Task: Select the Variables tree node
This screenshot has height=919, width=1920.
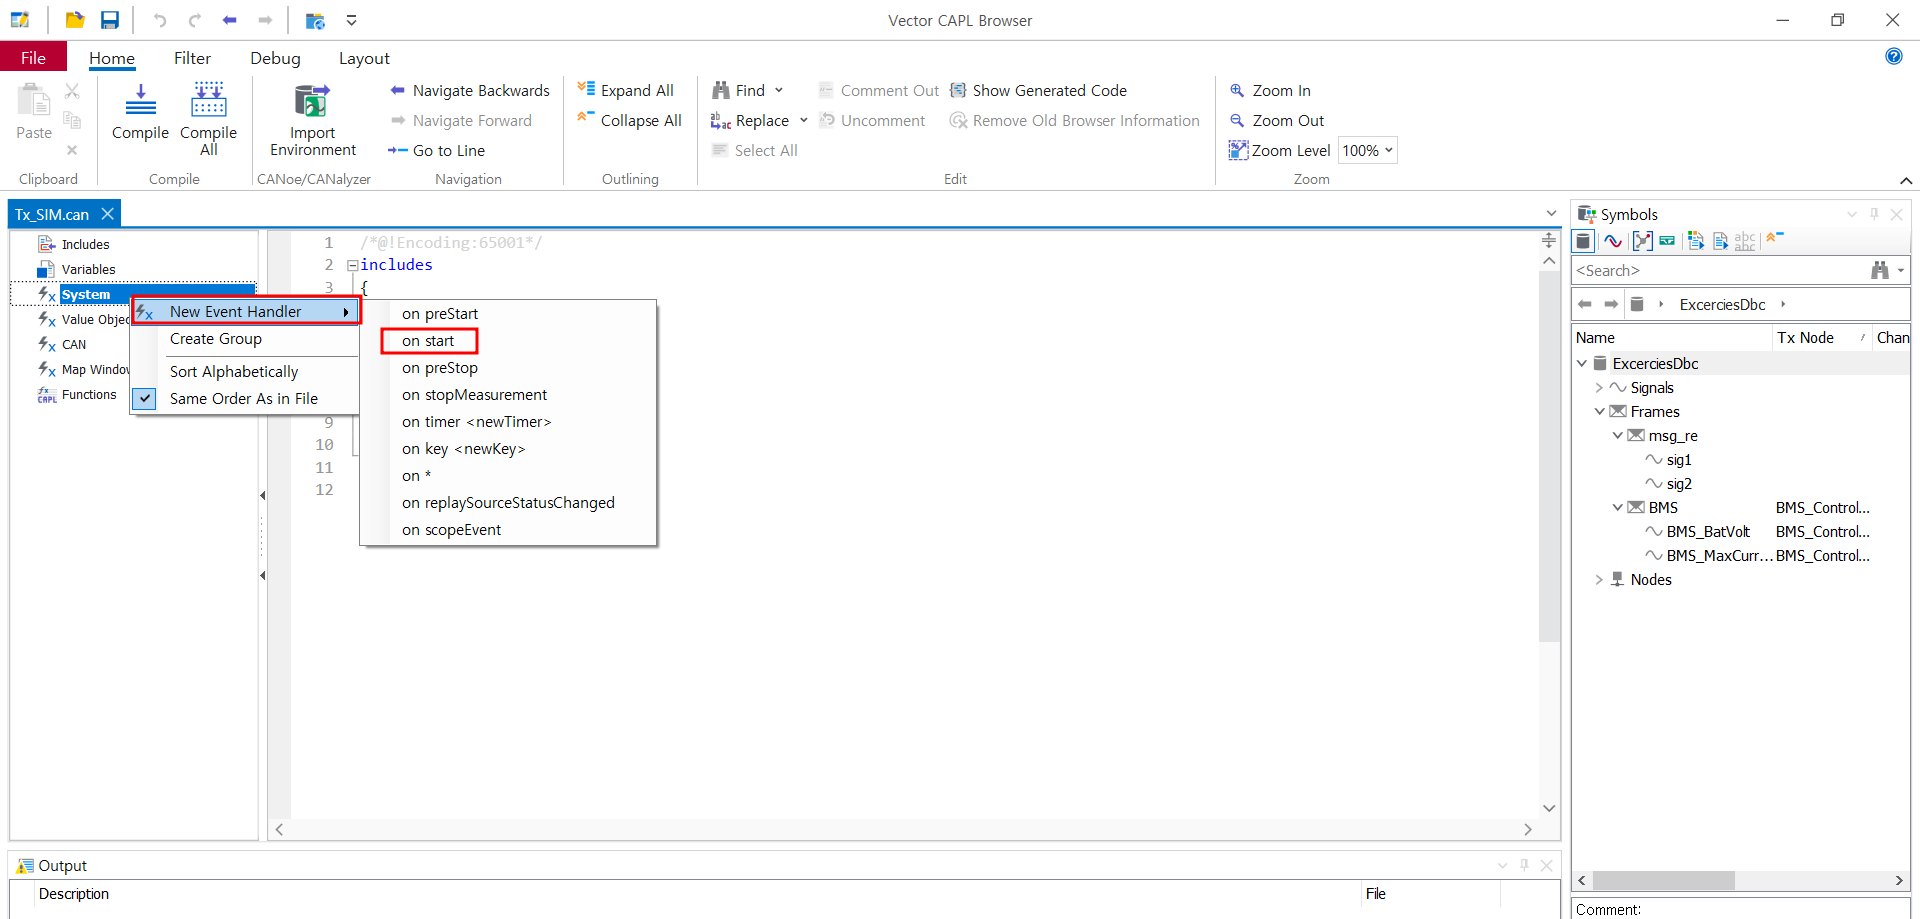Action: coord(88,269)
